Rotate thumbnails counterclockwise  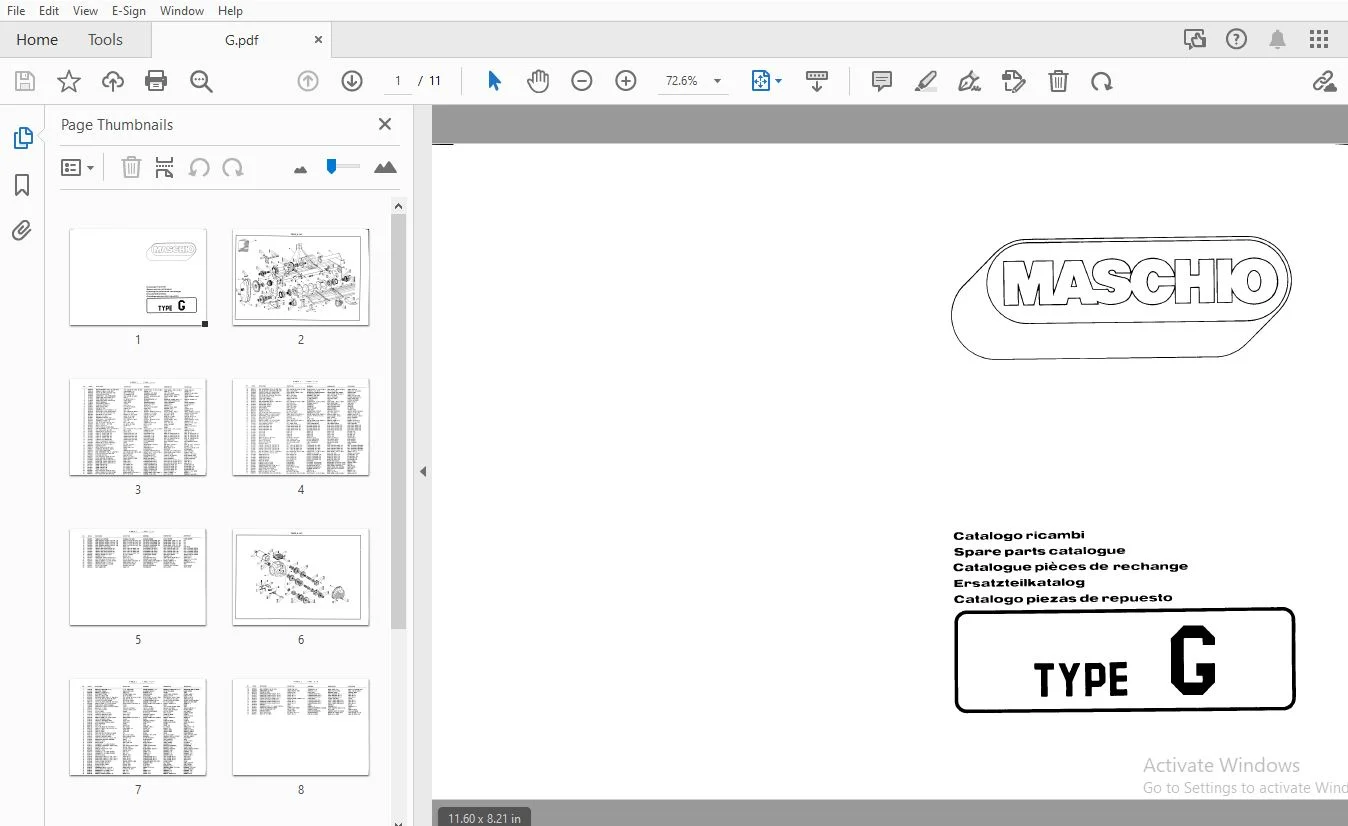pyautogui.click(x=199, y=167)
